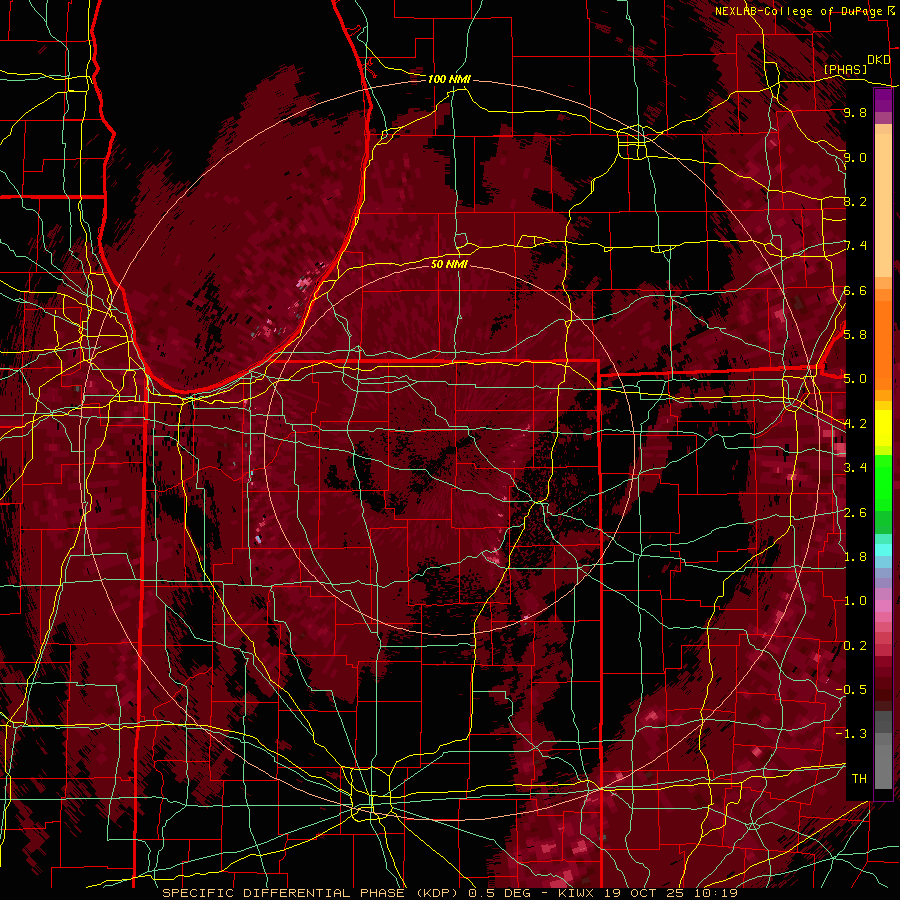The width and height of the screenshot is (900, 900).
Task: Click the 10:19 timestamp in caption
Action: click(715, 893)
